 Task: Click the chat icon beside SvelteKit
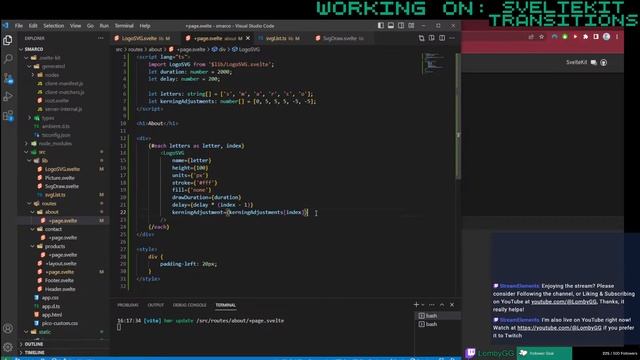point(594,62)
